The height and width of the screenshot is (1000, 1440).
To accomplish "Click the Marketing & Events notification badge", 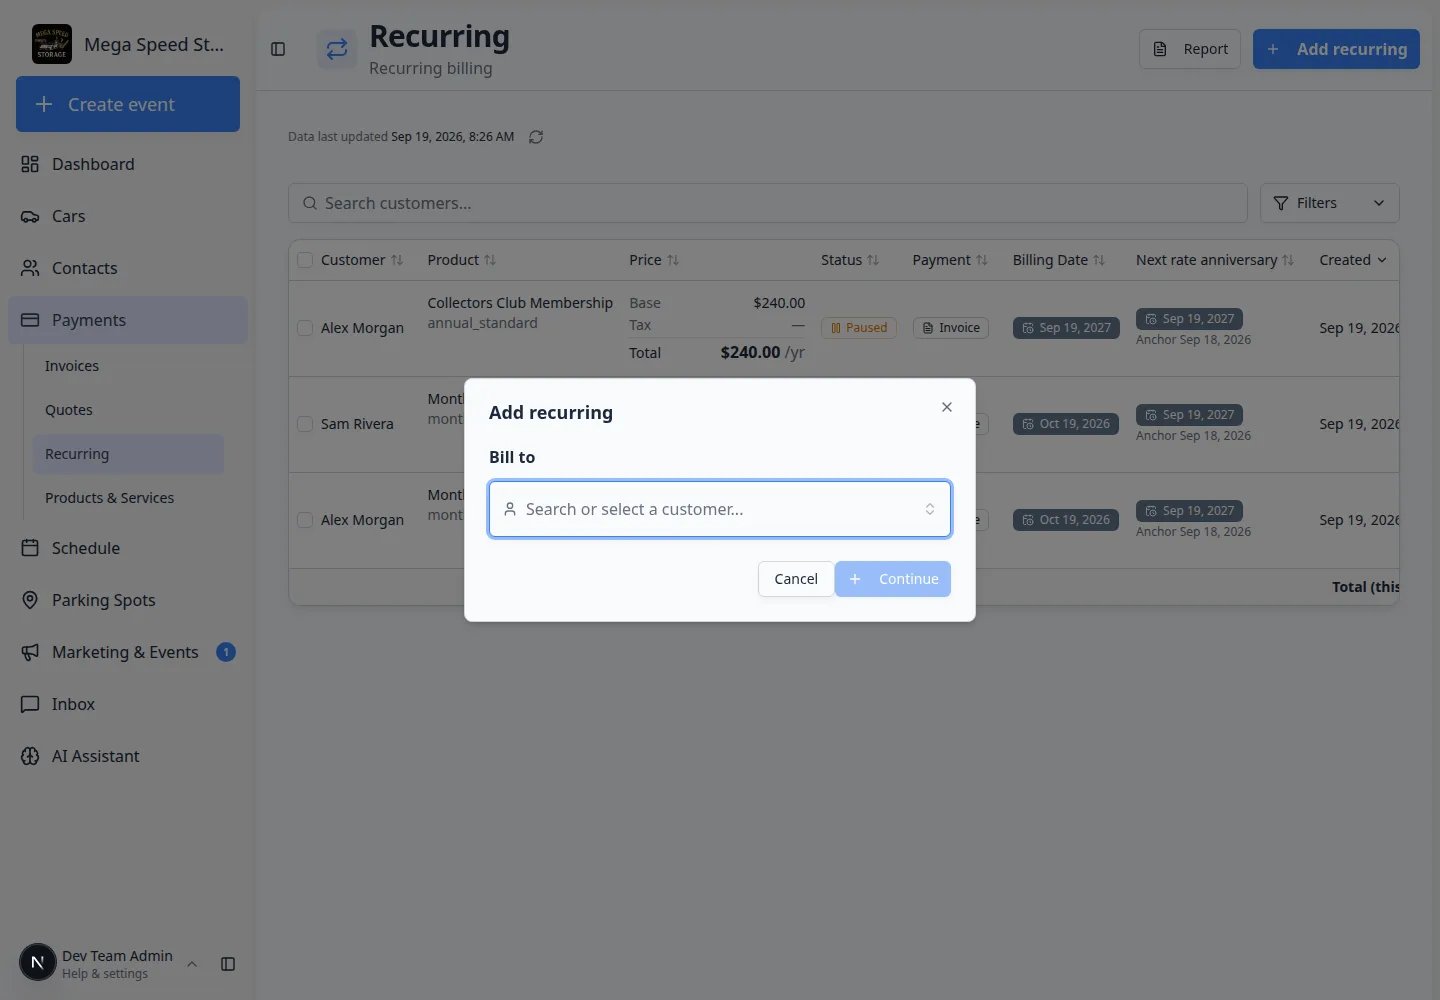I will tap(226, 652).
